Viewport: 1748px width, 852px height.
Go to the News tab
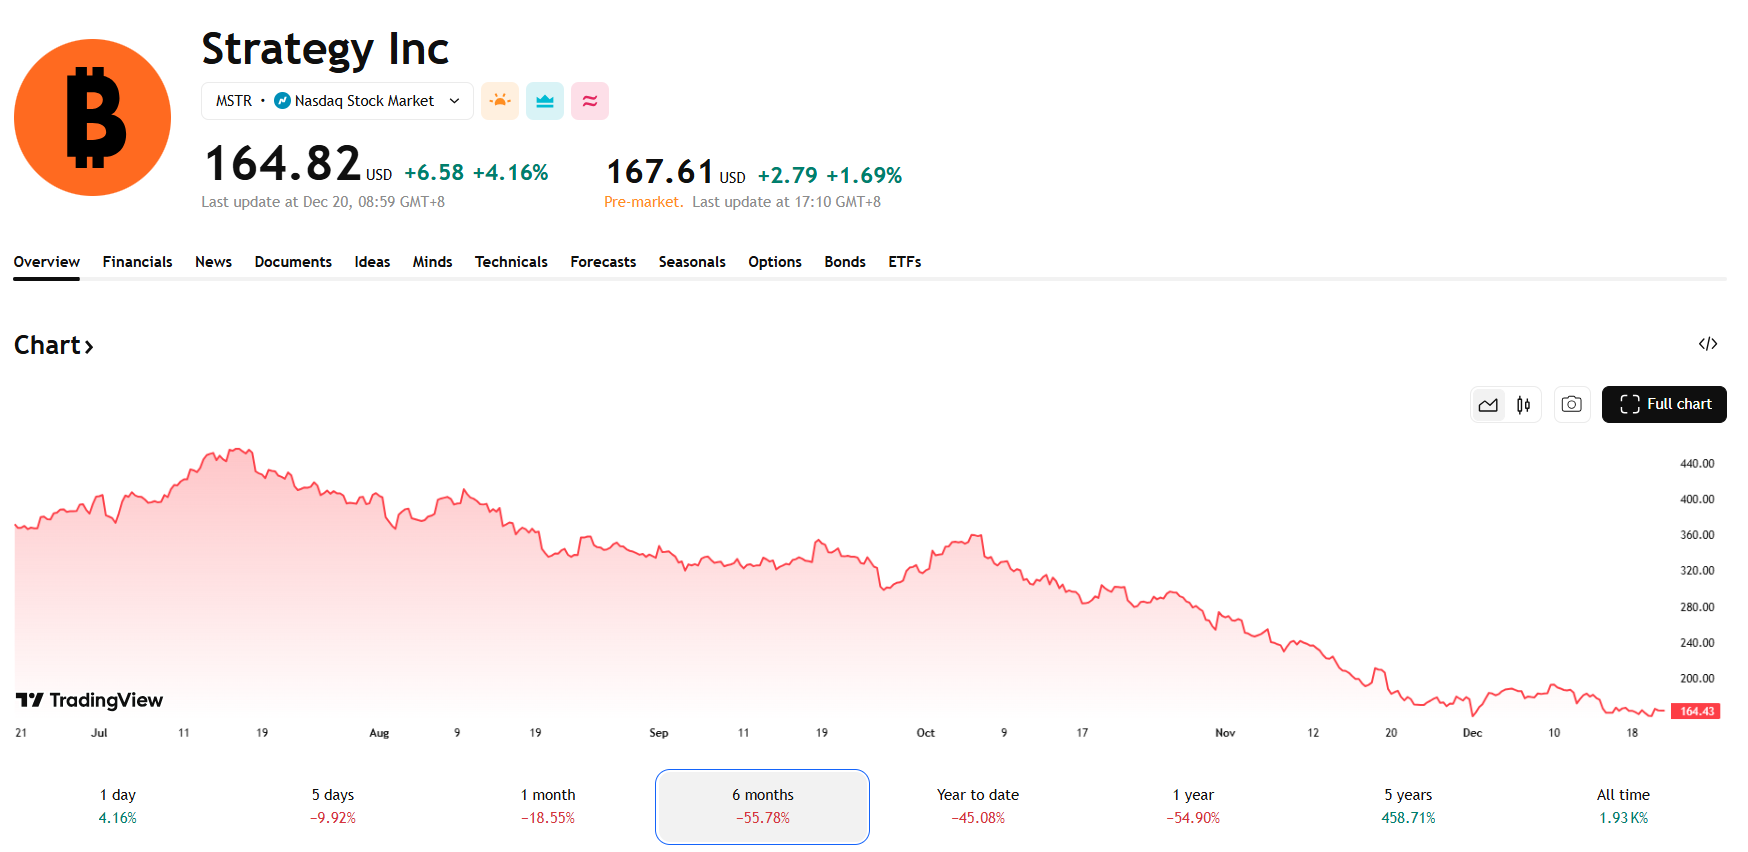(x=213, y=262)
